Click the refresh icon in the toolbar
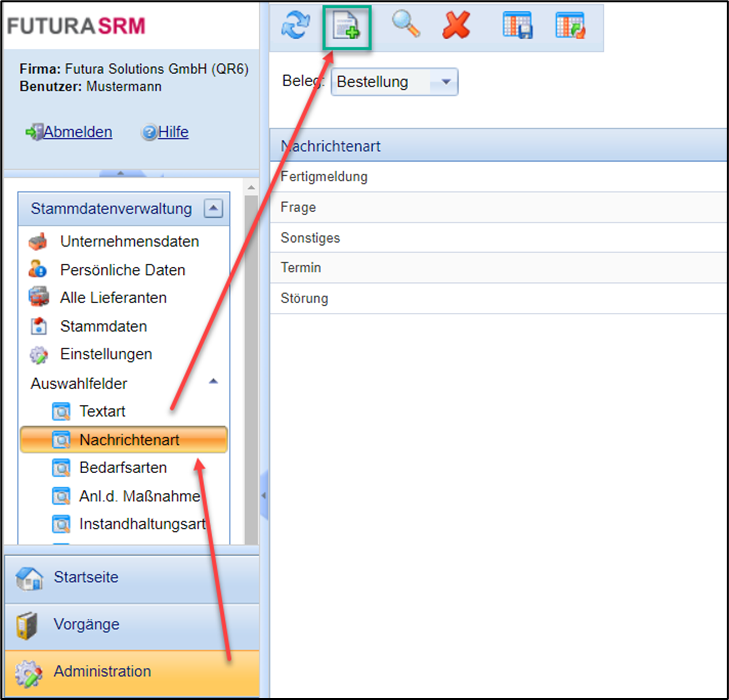This screenshot has width=729, height=700. tap(295, 26)
